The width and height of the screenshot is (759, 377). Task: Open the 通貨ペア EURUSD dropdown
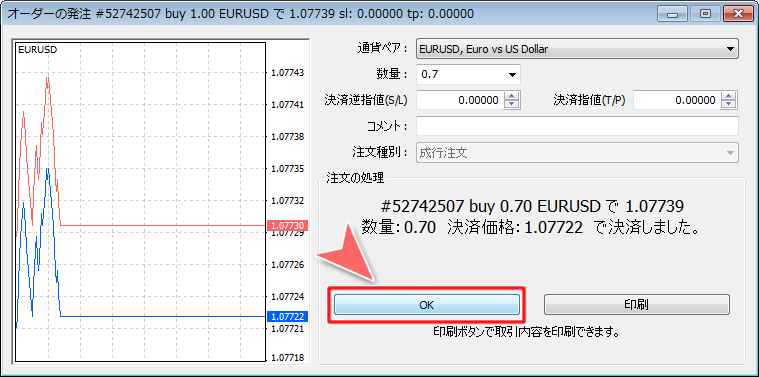click(577, 49)
